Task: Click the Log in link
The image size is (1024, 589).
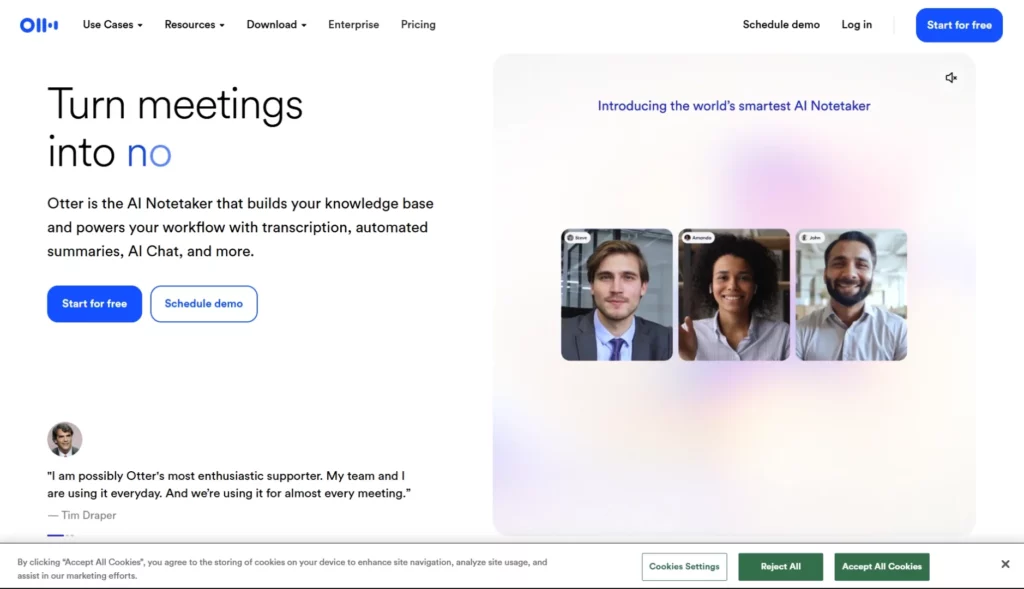Action: pyautogui.click(x=856, y=25)
